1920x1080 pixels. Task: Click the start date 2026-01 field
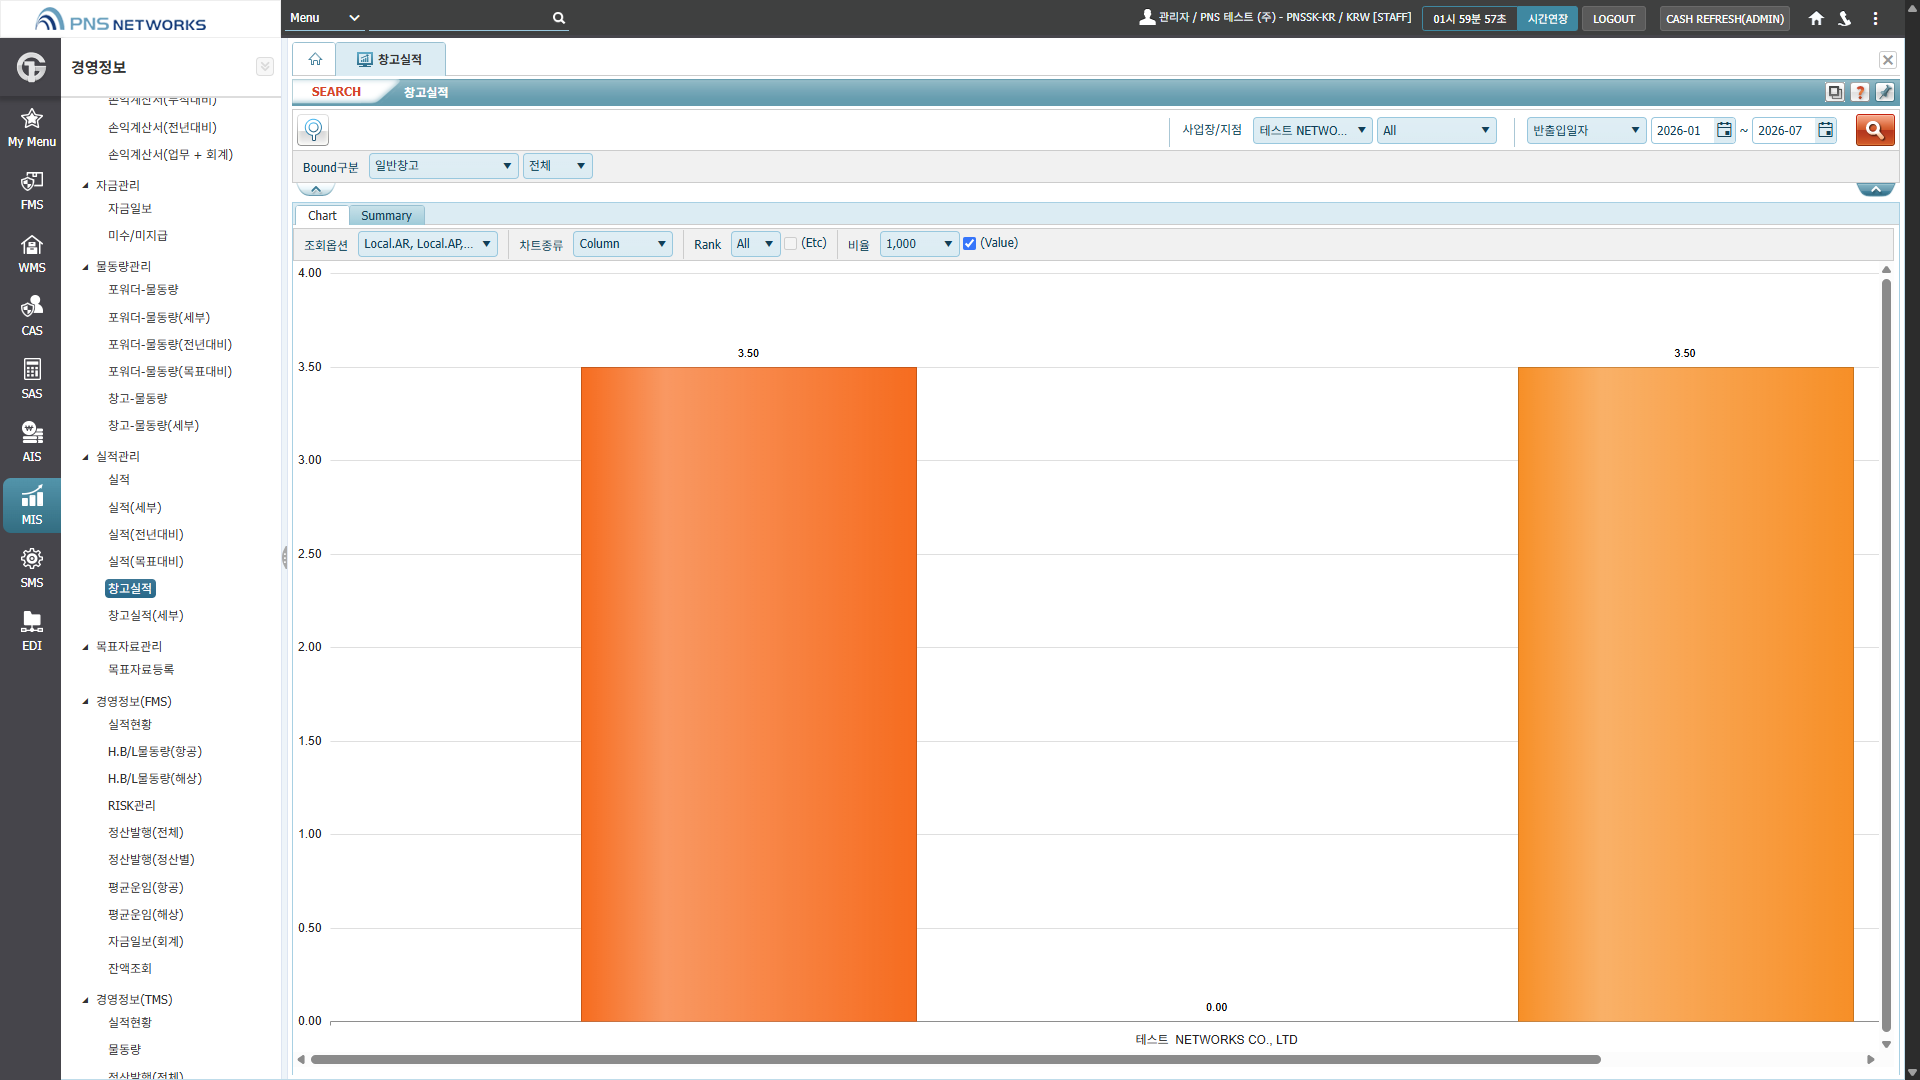[x=1682, y=131]
